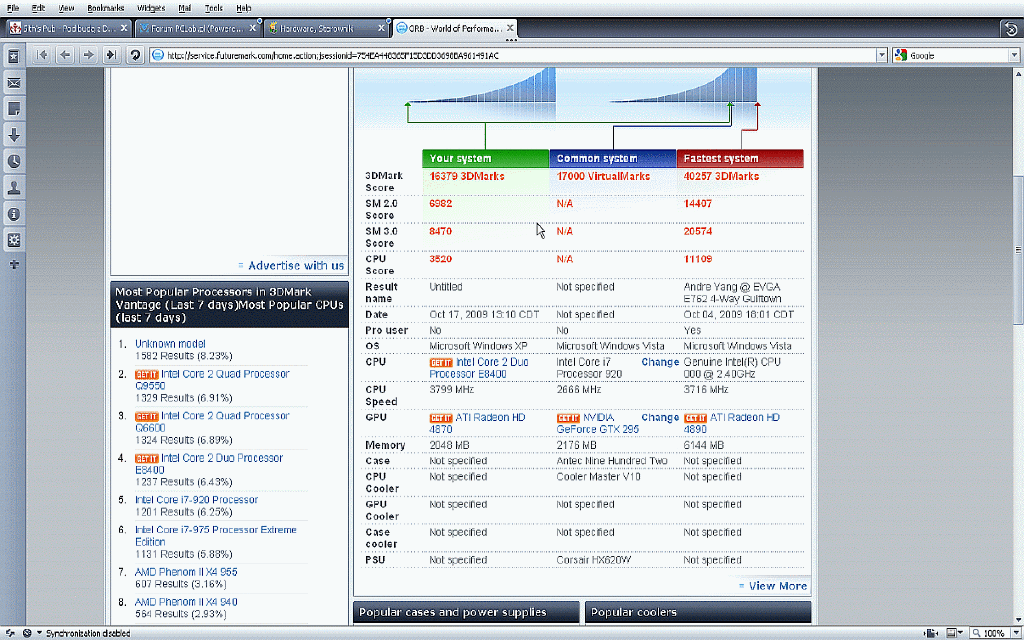Close the Hardware, Sterowniki tab
Image resolution: width=1024 pixels, height=640 pixels.
[x=382, y=28]
